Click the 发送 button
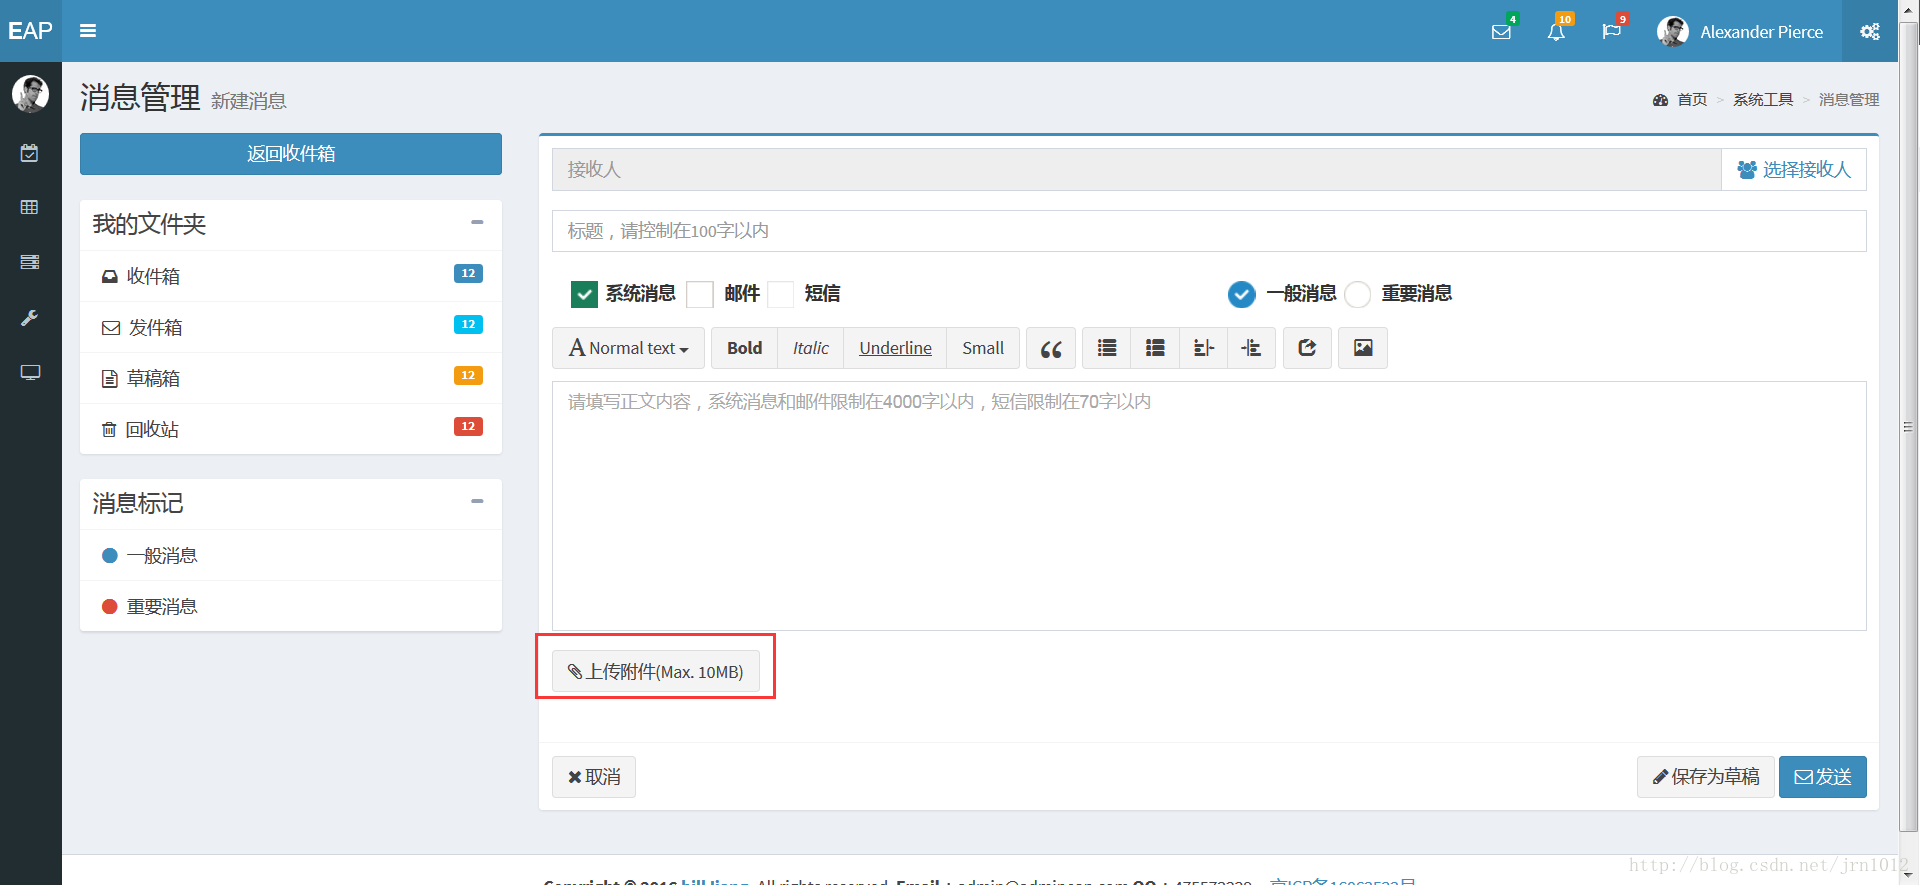1920x885 pixels. coord(1823,777)
